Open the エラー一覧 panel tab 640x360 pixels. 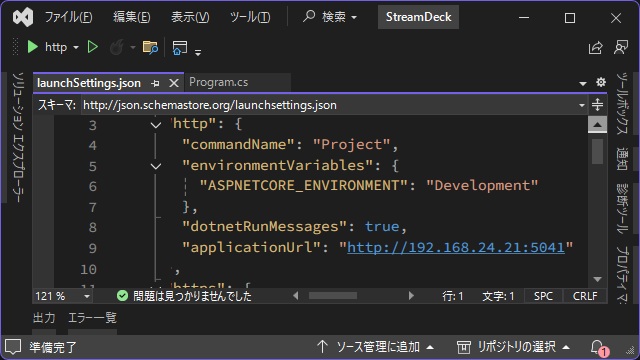92,318
